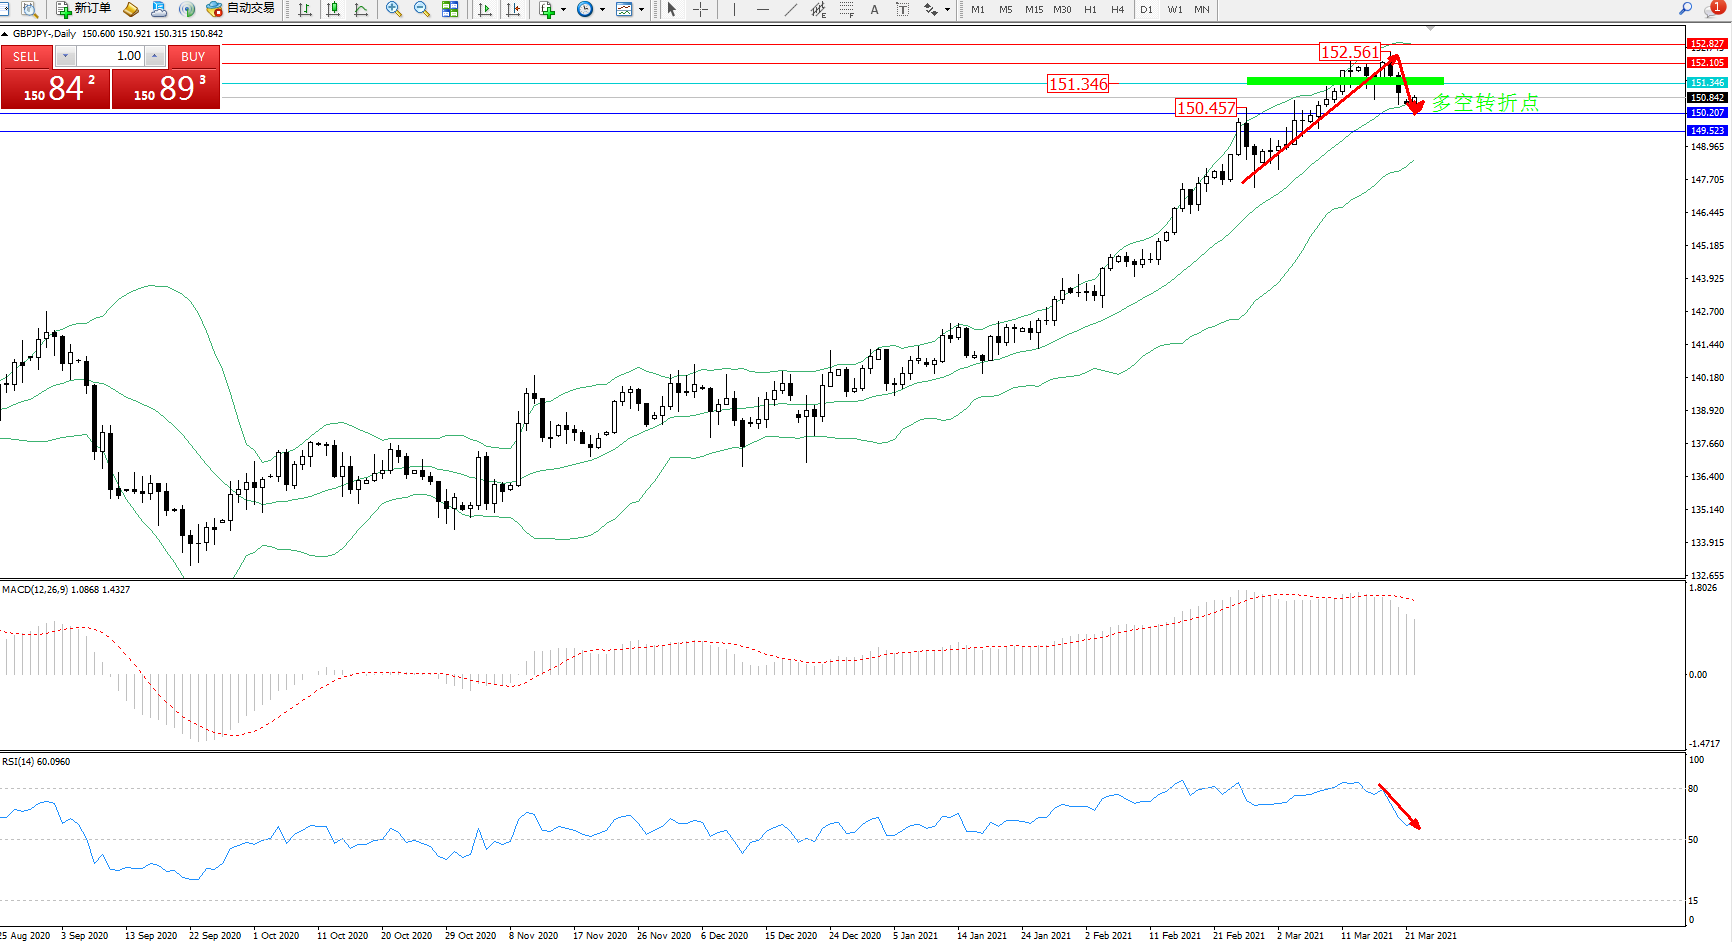Click the lot volume input field

110,56
